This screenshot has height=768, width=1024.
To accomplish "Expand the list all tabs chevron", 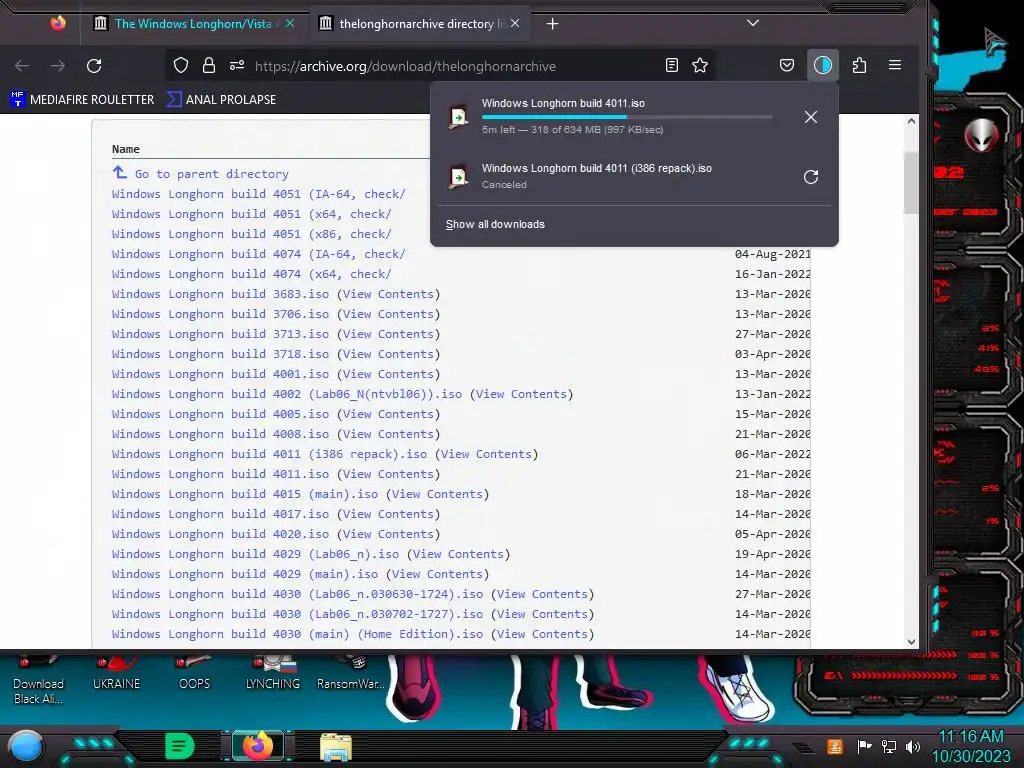I will [x=753, y=23].
